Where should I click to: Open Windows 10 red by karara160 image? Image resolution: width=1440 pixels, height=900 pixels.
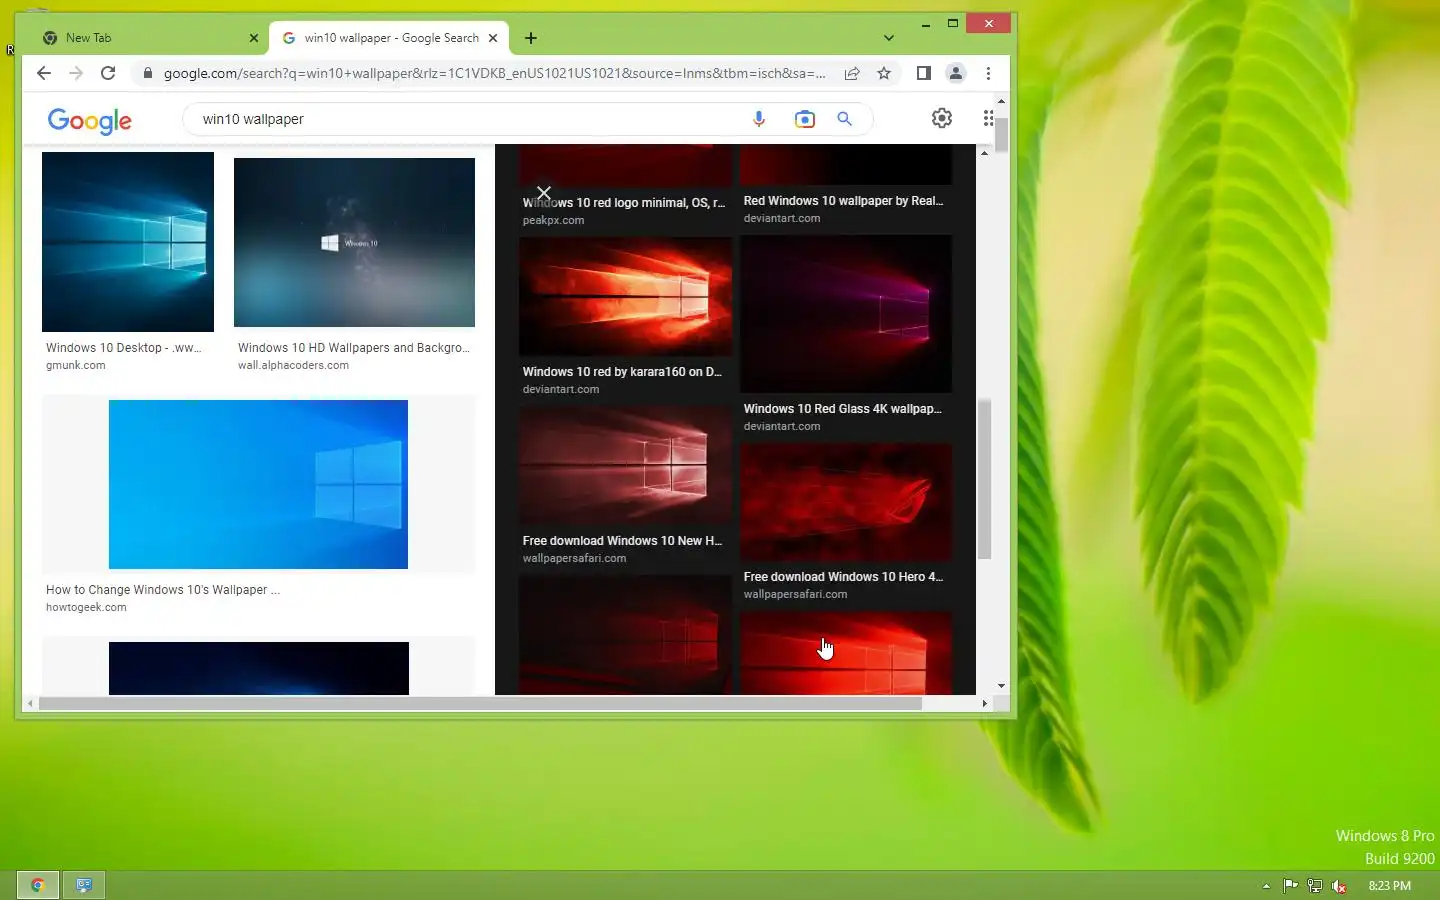pyautogui.click(x=626, y=296)
